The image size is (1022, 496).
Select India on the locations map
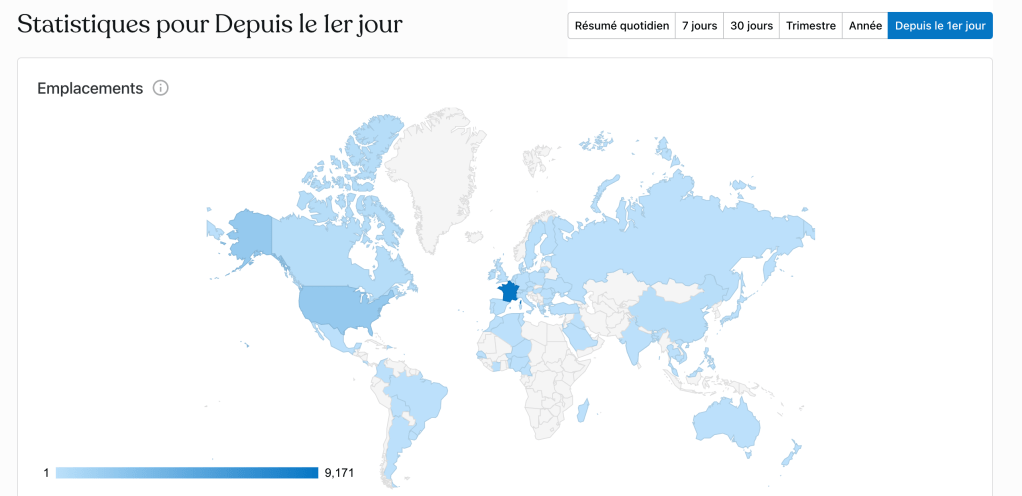point(632,340)
